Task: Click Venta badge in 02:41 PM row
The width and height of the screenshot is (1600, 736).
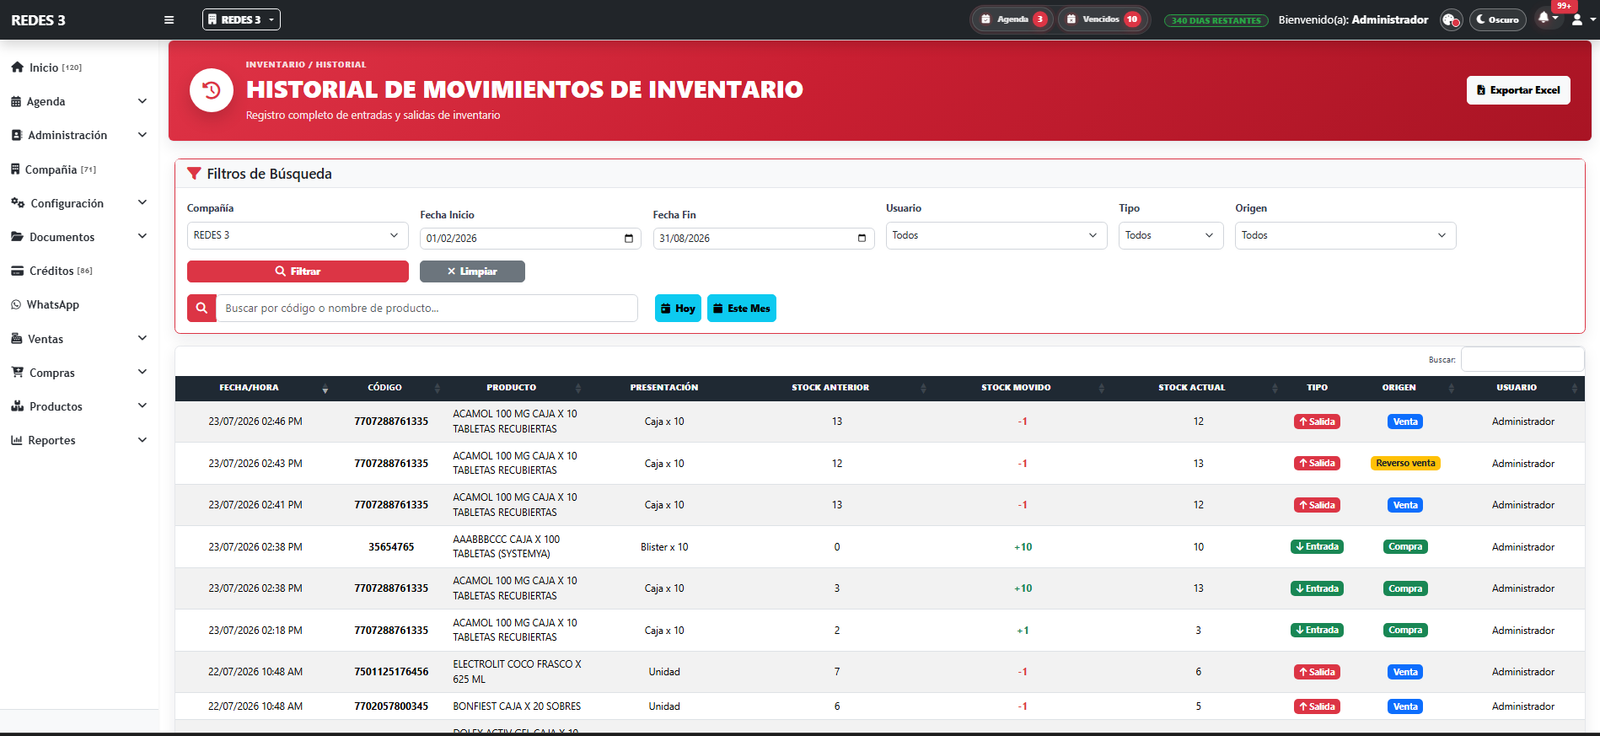Action: click(1405, 505)
